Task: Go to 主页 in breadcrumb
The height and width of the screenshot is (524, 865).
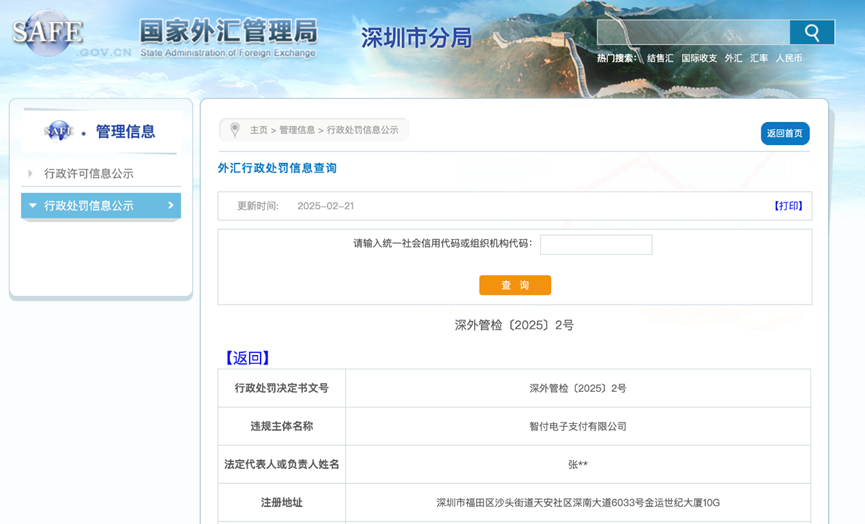Action: tap(259, 130)
